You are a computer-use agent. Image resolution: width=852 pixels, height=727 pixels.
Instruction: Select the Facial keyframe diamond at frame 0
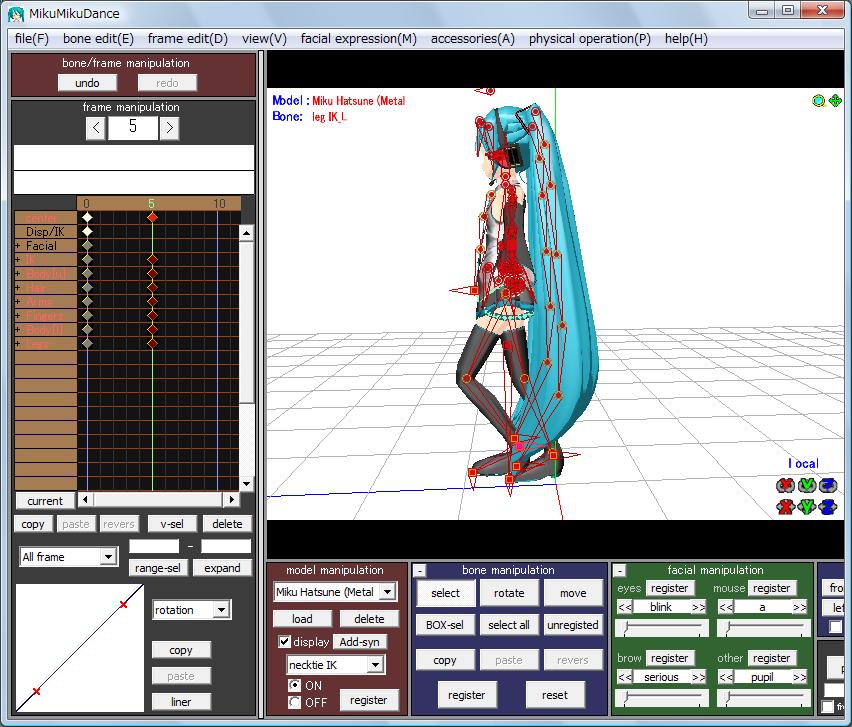[87, 246]
